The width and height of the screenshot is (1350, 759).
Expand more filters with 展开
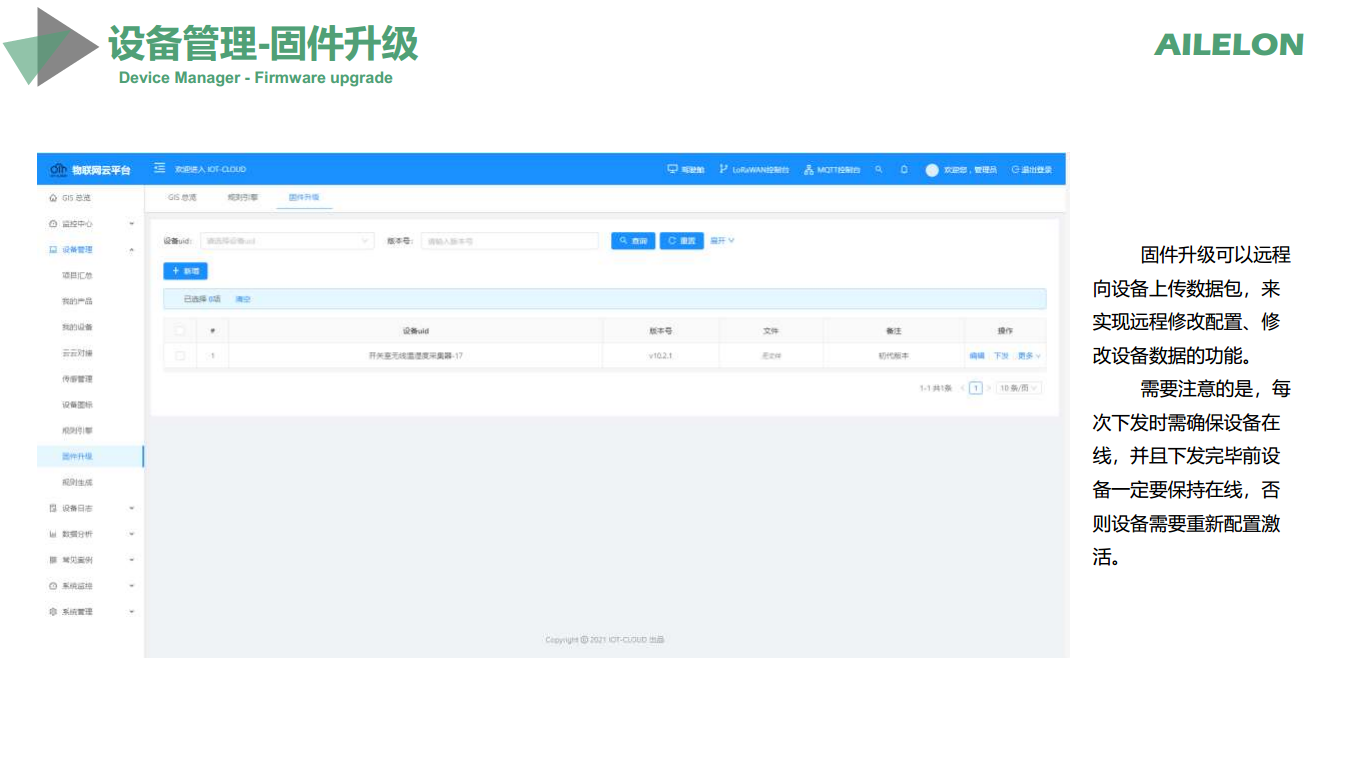[x=722, y=241]
